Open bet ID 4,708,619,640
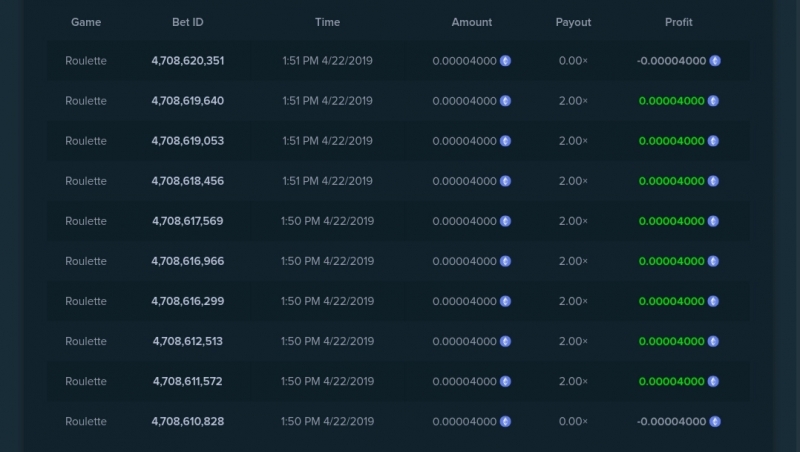 [188, 101]
